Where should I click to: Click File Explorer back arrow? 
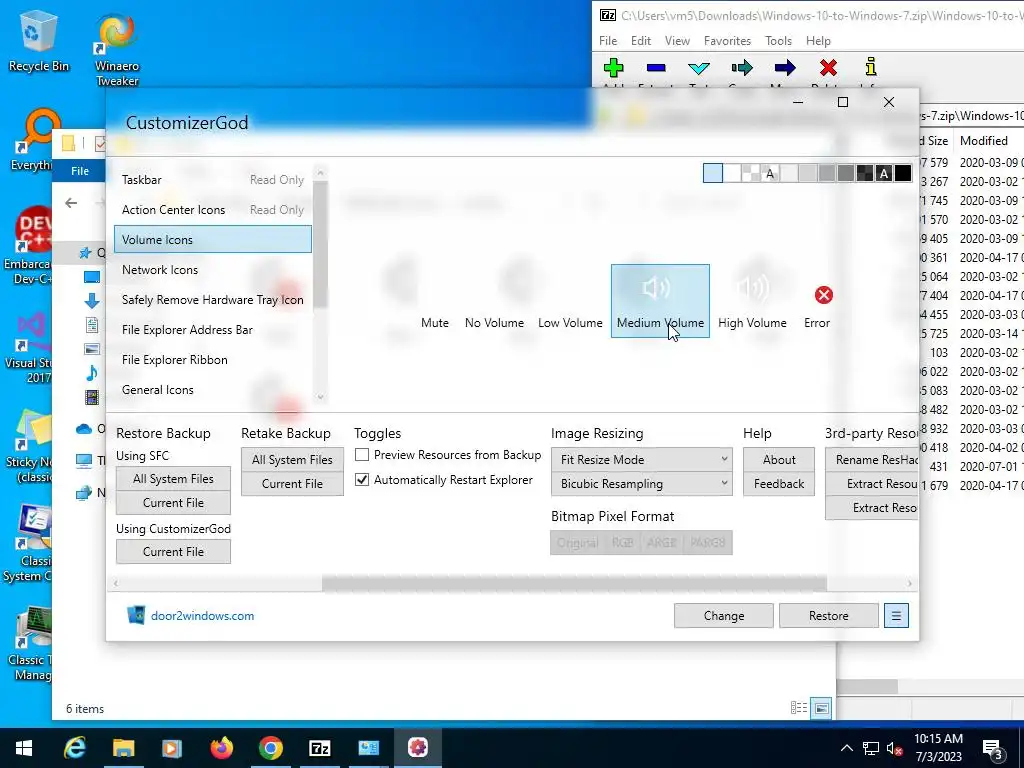71,203
